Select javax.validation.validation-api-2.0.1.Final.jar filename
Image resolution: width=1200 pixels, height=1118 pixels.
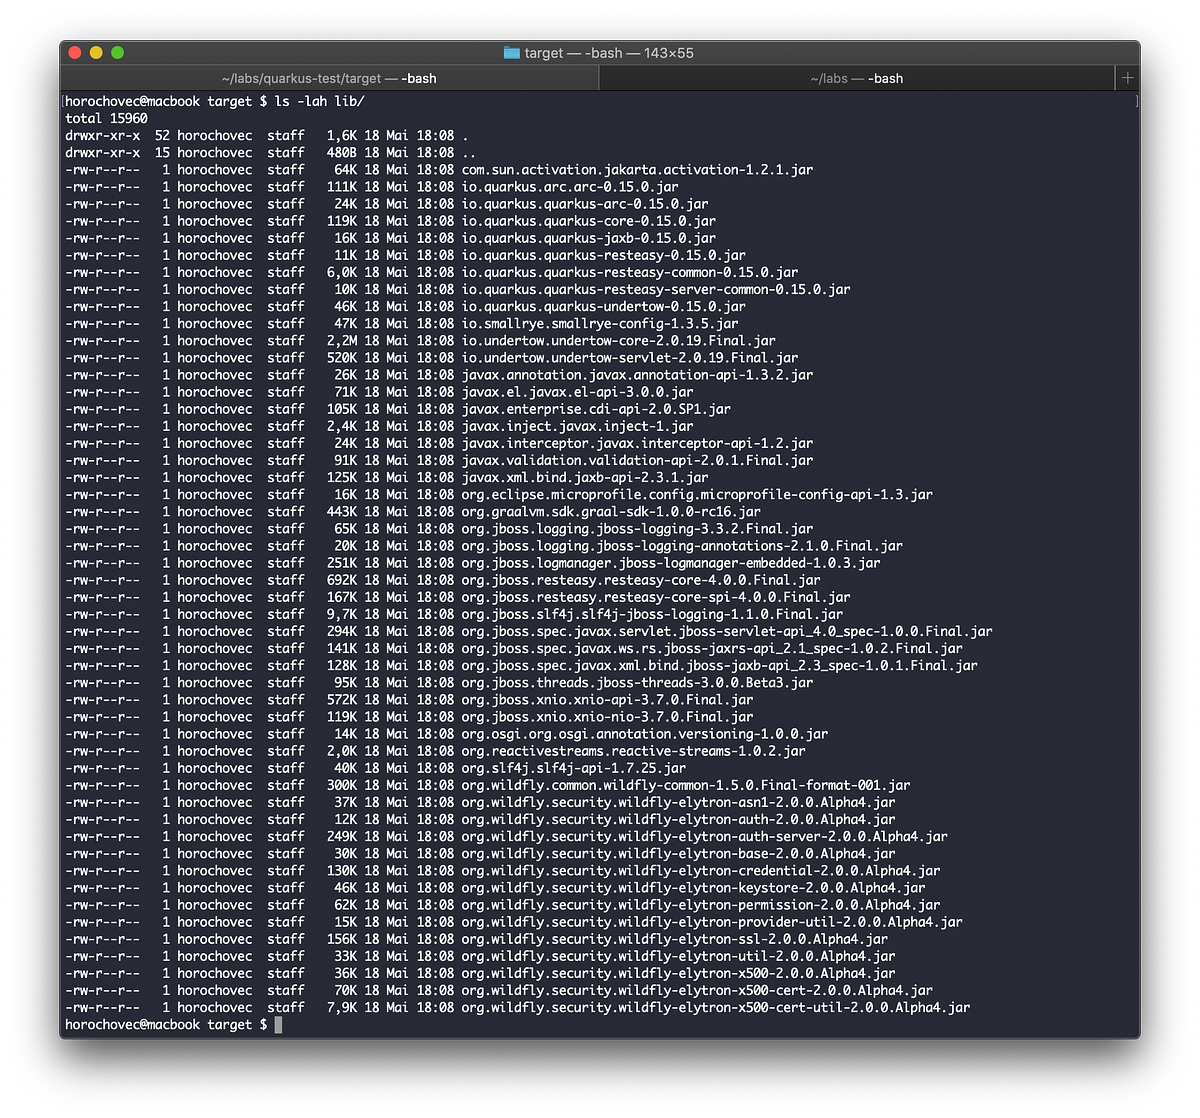click(637, 460)
